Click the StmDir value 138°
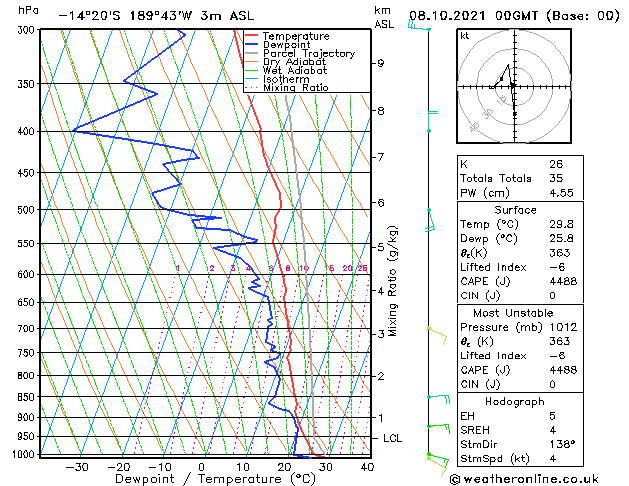The width and height of the screenshot is (629, 486). (562, 444)
